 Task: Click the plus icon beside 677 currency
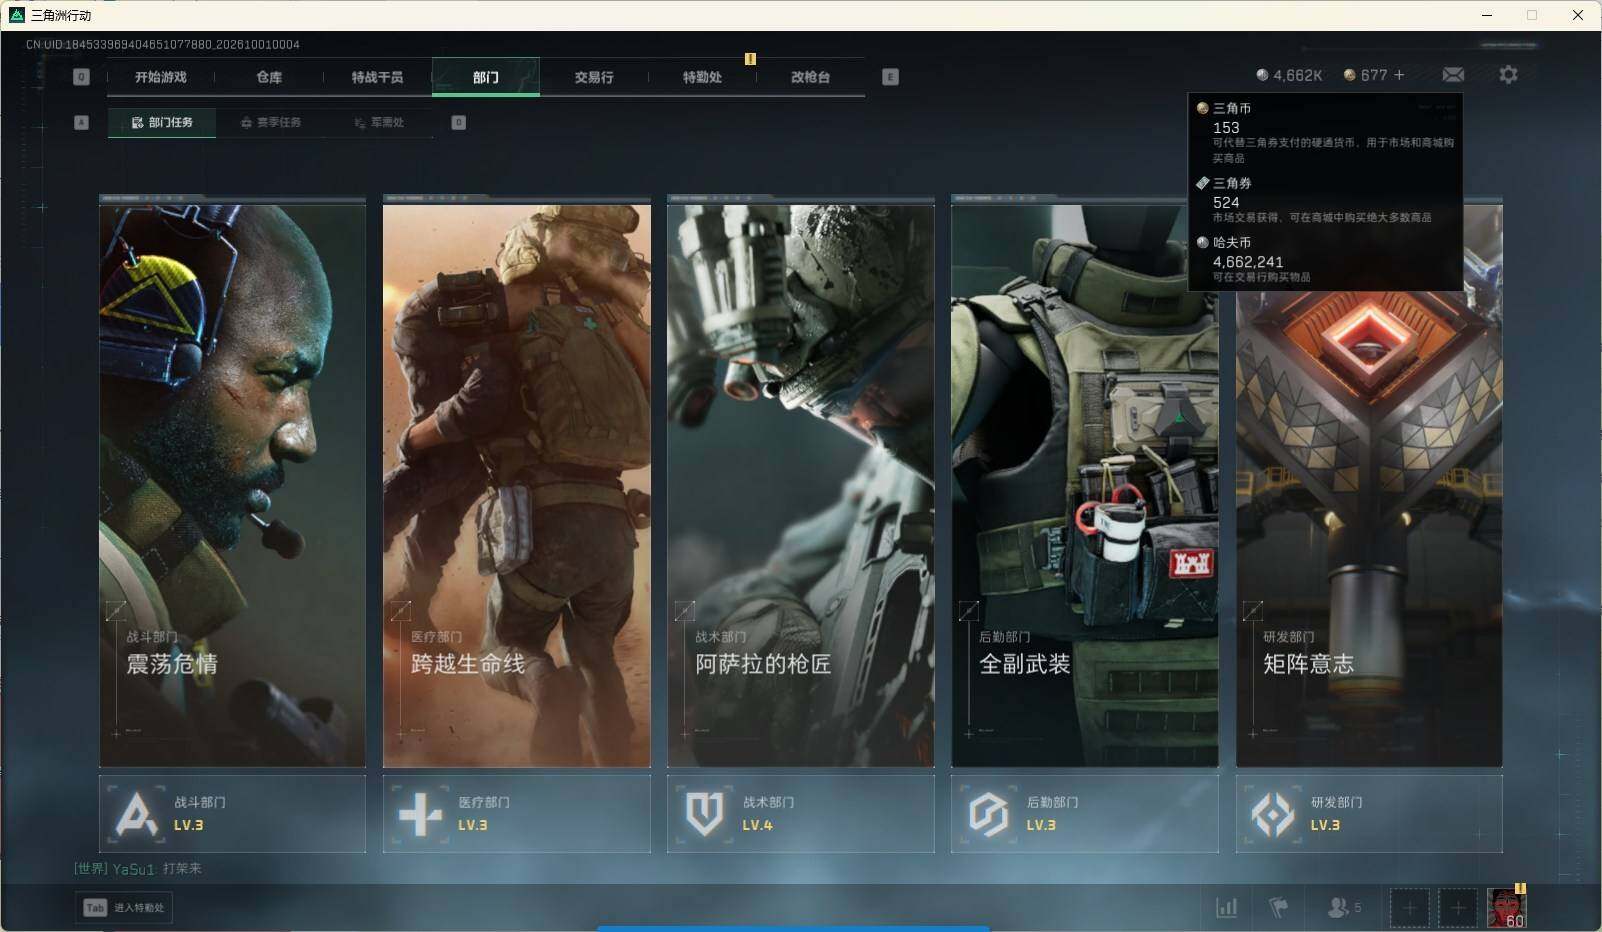tap(1398, 75)
